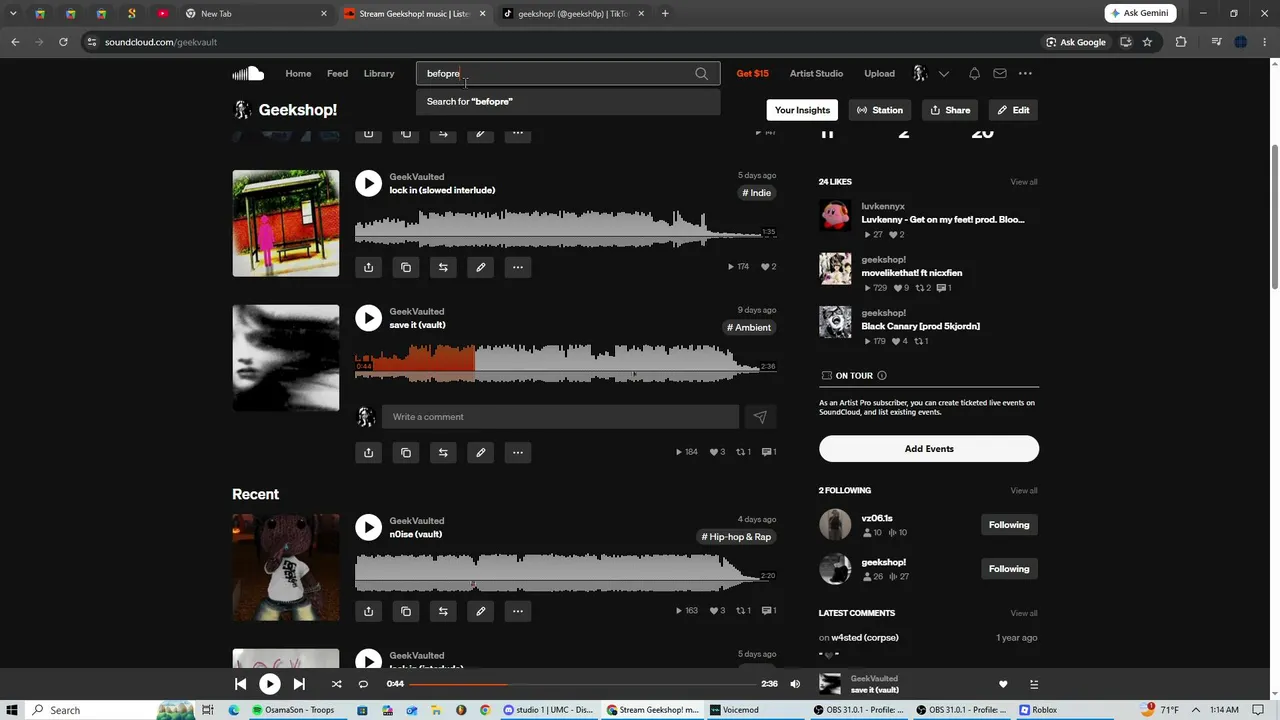Expand the user menu chevron beside avatar

click(943, 73)
